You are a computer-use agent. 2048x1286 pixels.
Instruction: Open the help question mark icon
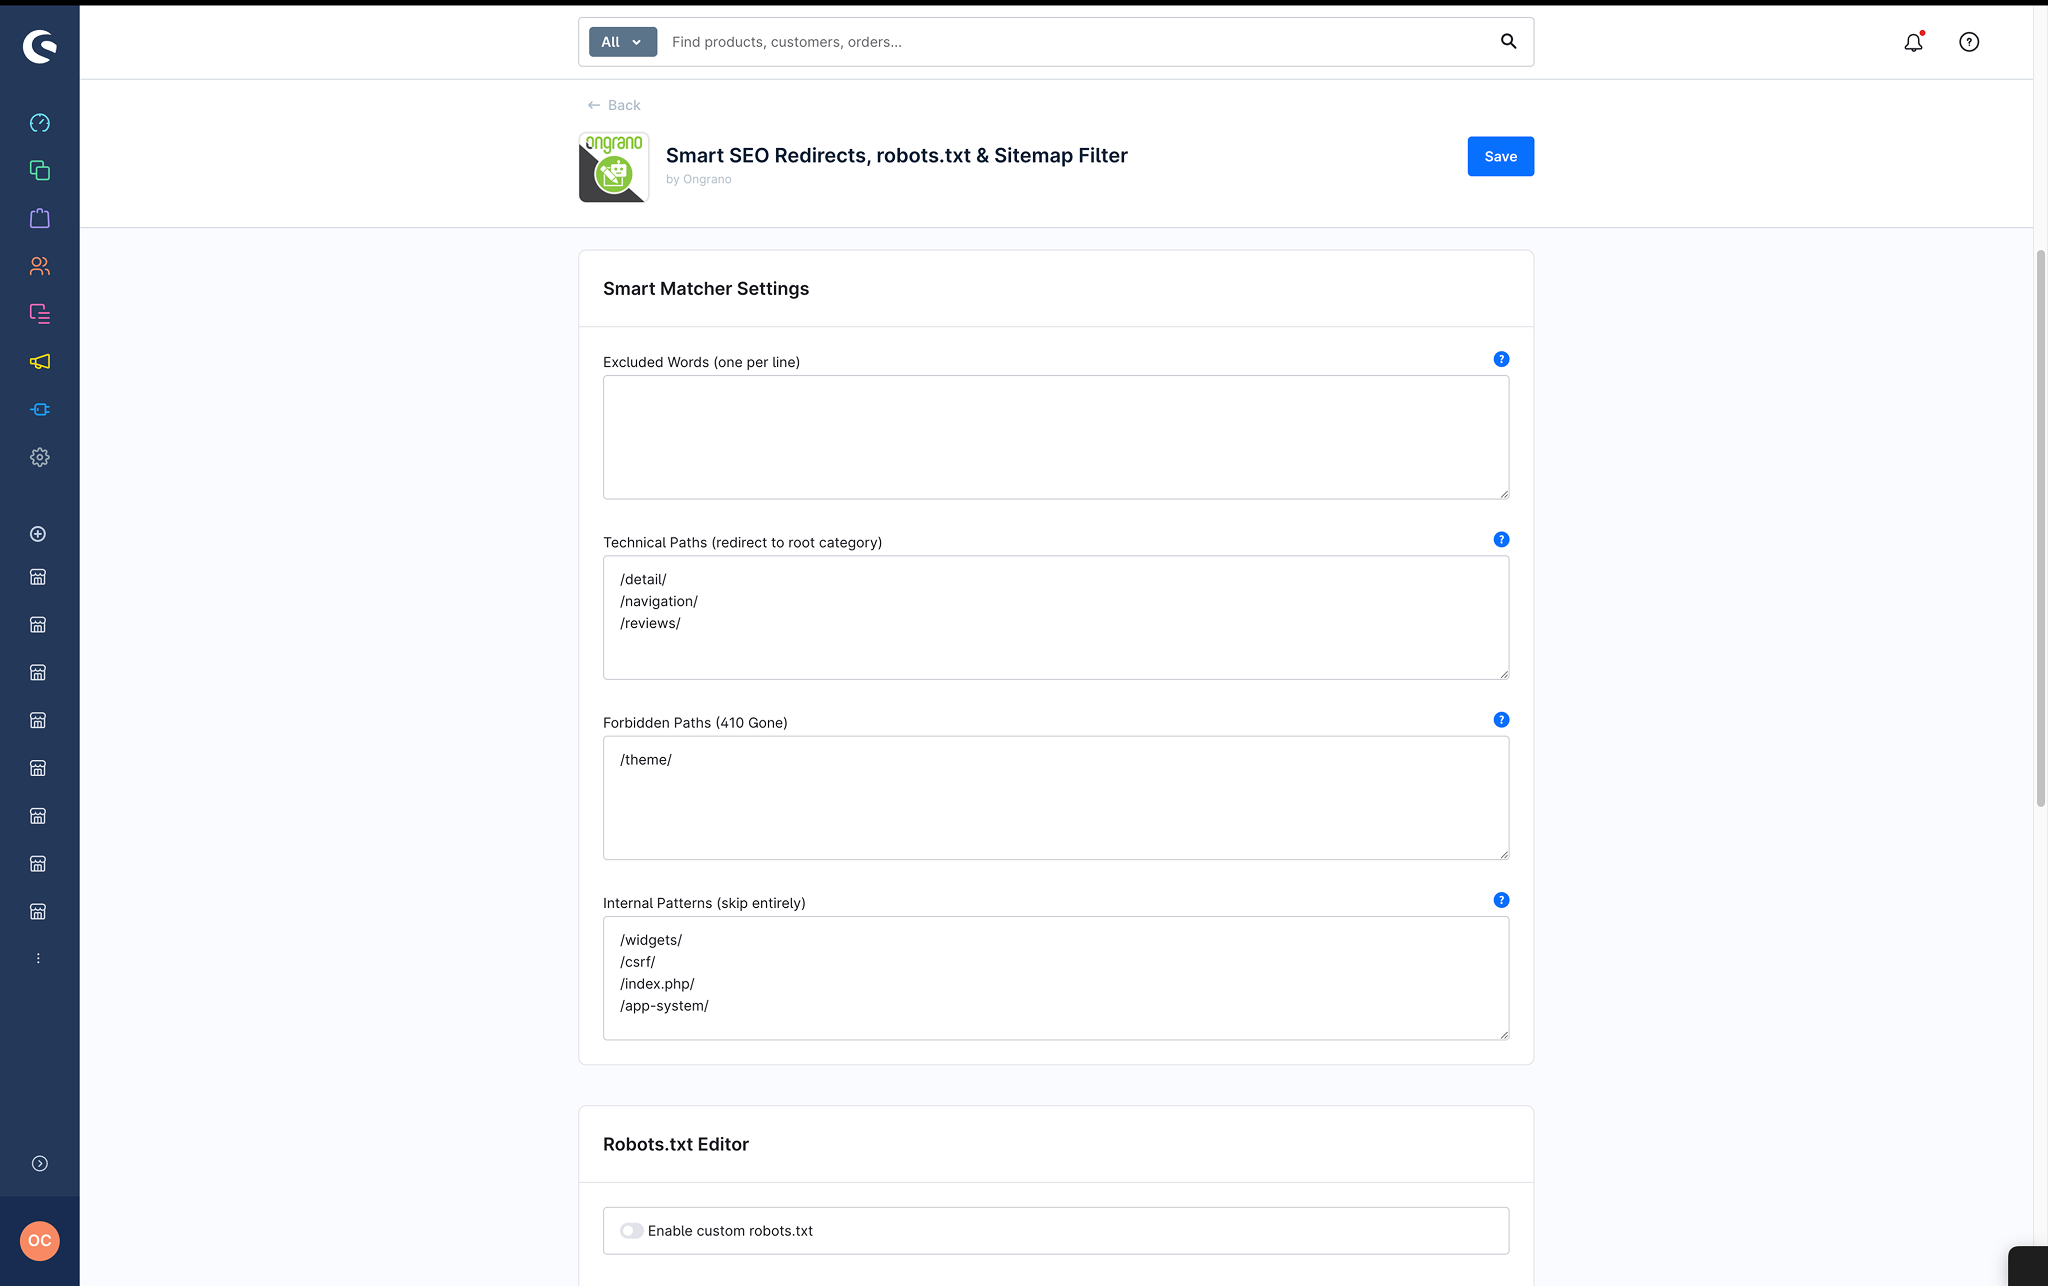(1969, 42)
